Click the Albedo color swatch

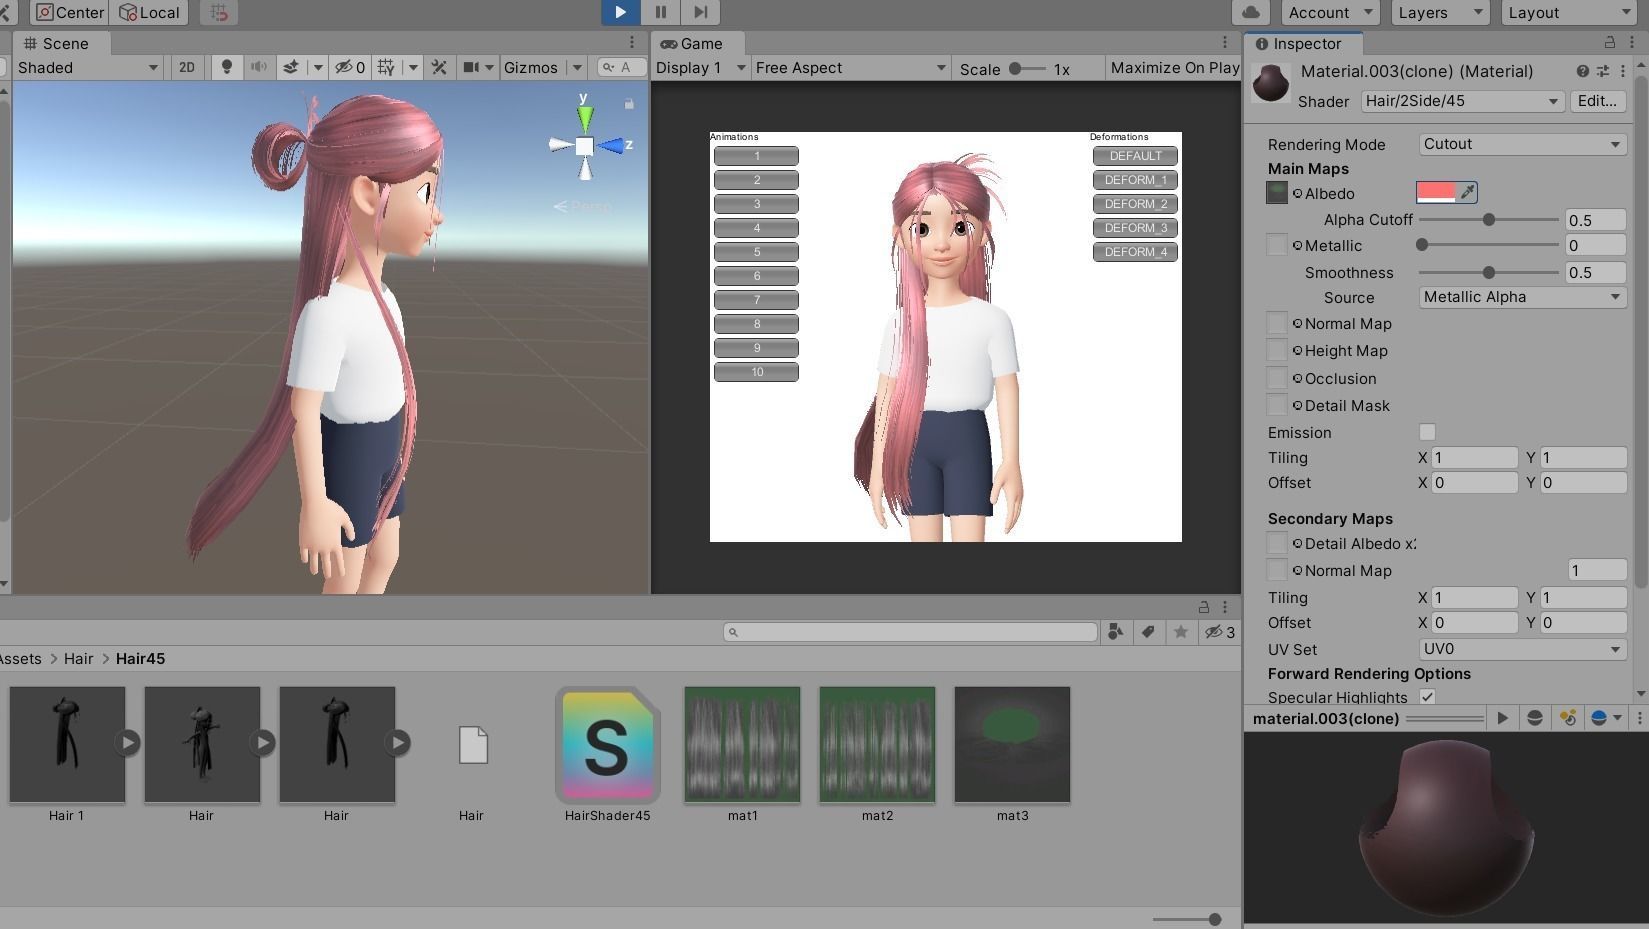tap(1436, 192)
